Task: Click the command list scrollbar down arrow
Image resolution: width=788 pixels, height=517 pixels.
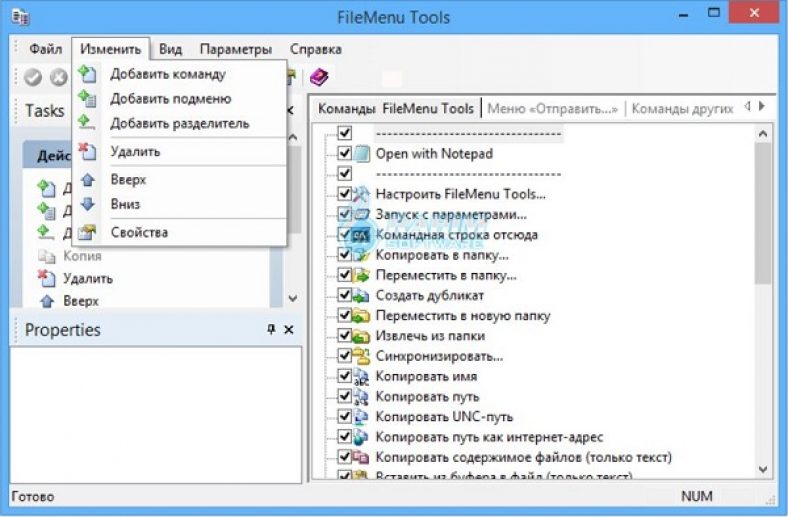Action: tap(763, 469)
